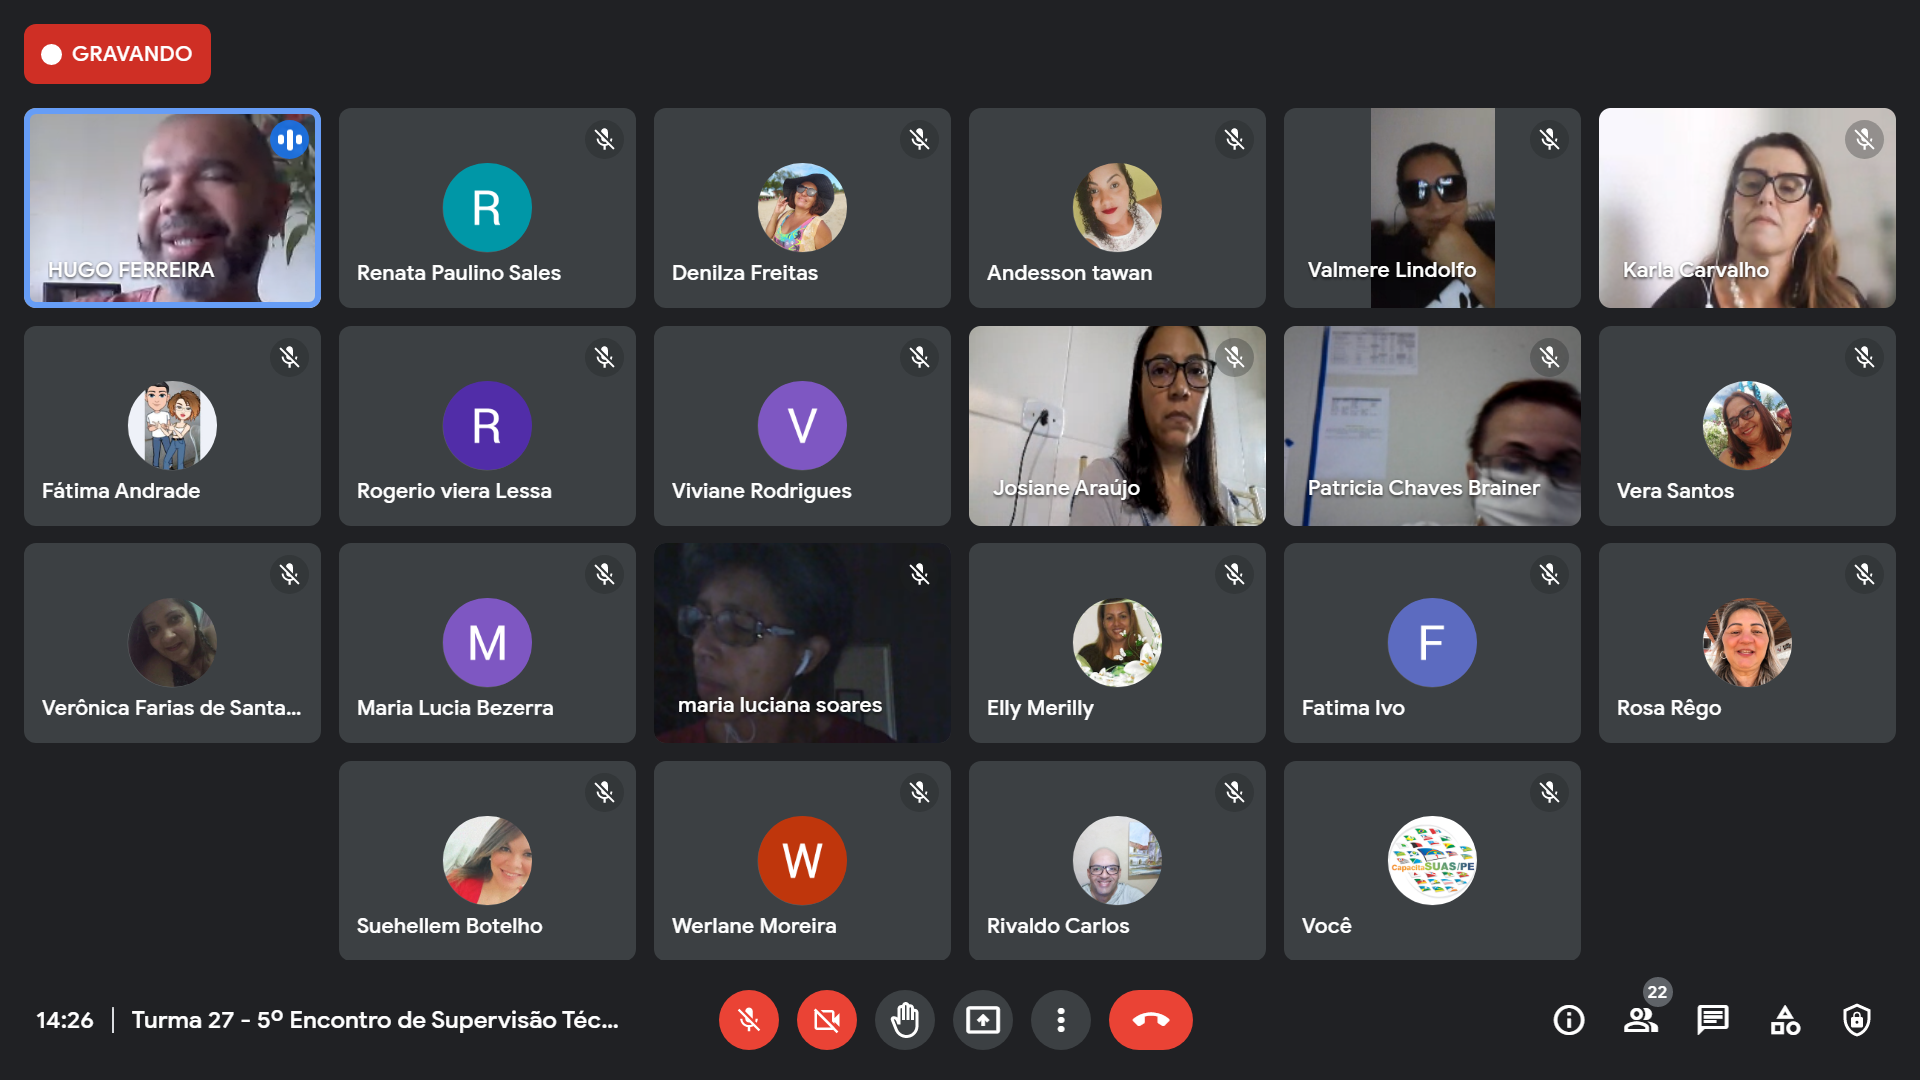Start presenting your screen
Image resolution: width=1920 pixels, height=1080 pixels.
click(x=982, y=1020)
